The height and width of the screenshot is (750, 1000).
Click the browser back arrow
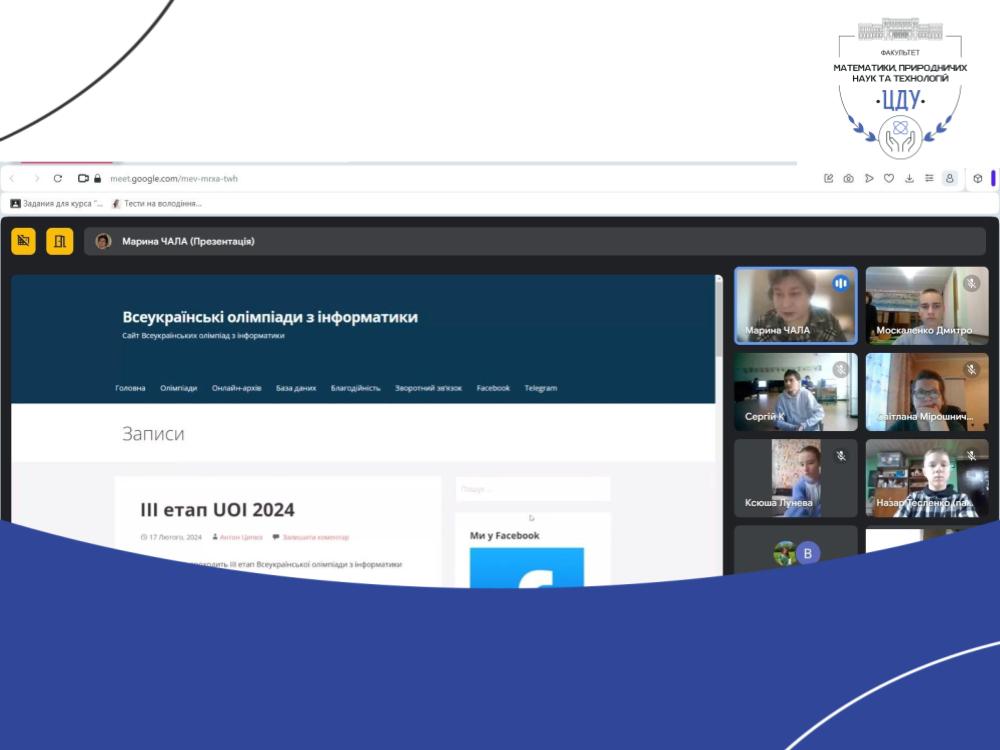point(12,179)
